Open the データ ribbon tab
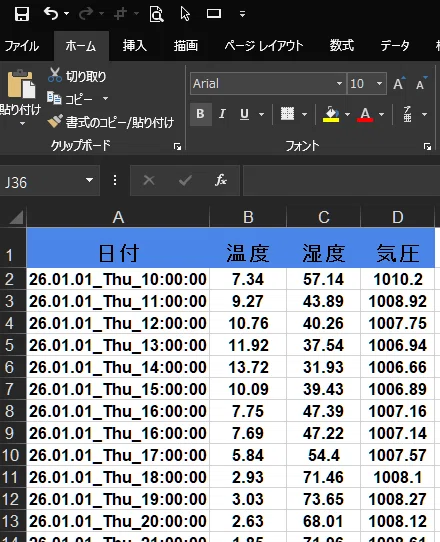Viewport: 440px width, 542px height. coord(395,46)
